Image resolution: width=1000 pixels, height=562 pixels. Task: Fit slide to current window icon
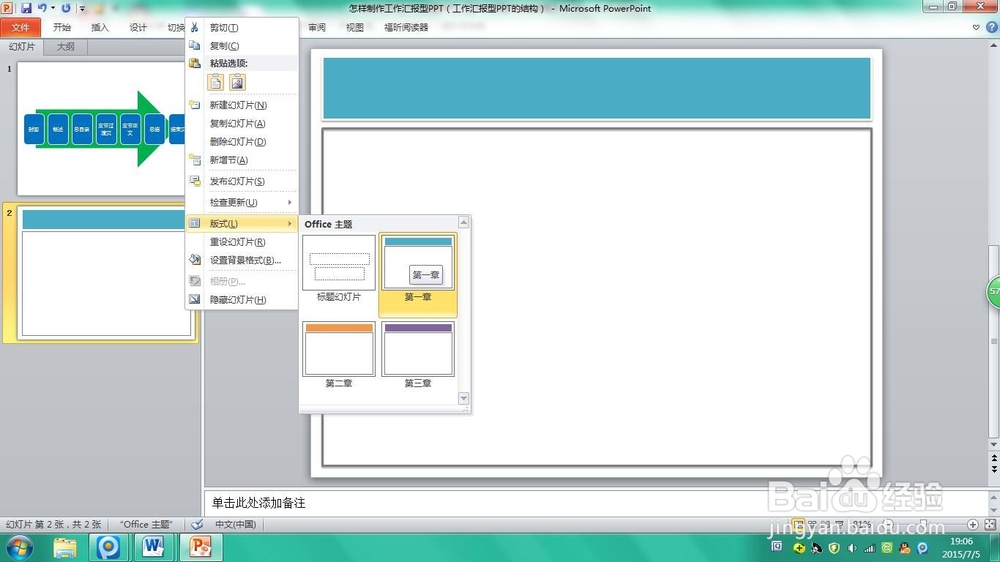click(990, 524)
